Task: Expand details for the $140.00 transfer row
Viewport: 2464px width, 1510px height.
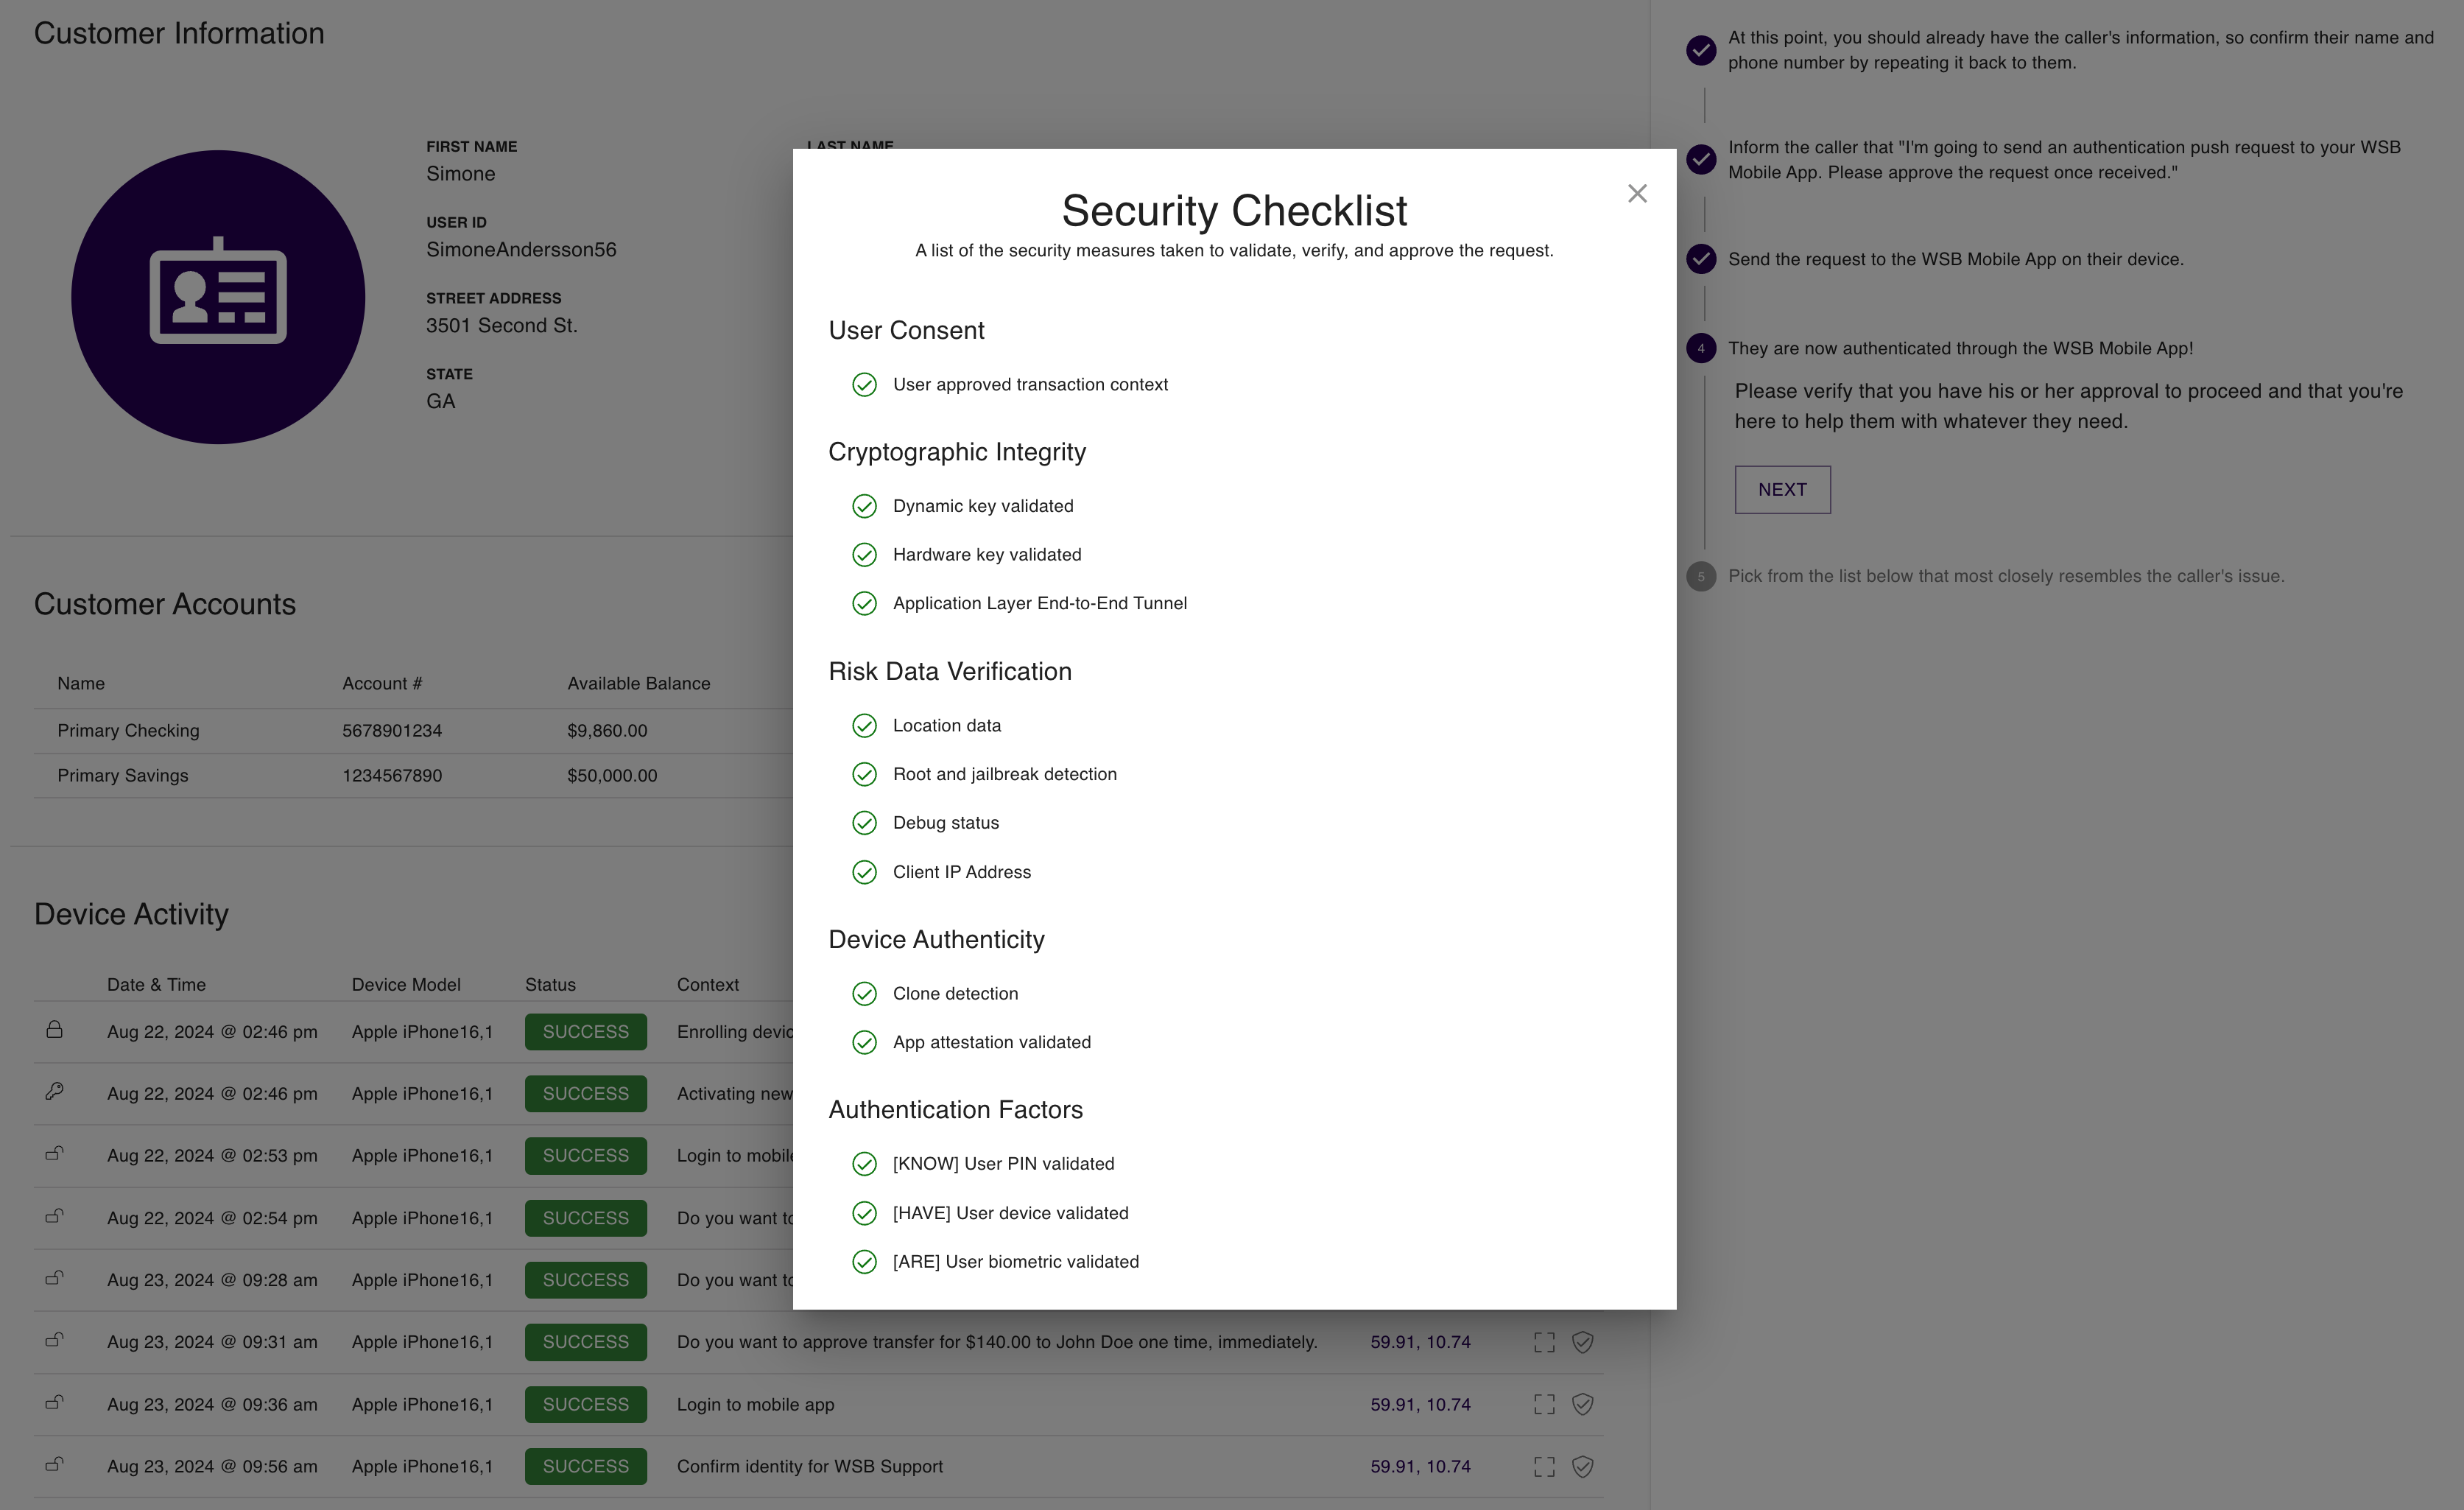Action: (1544, 1342)
